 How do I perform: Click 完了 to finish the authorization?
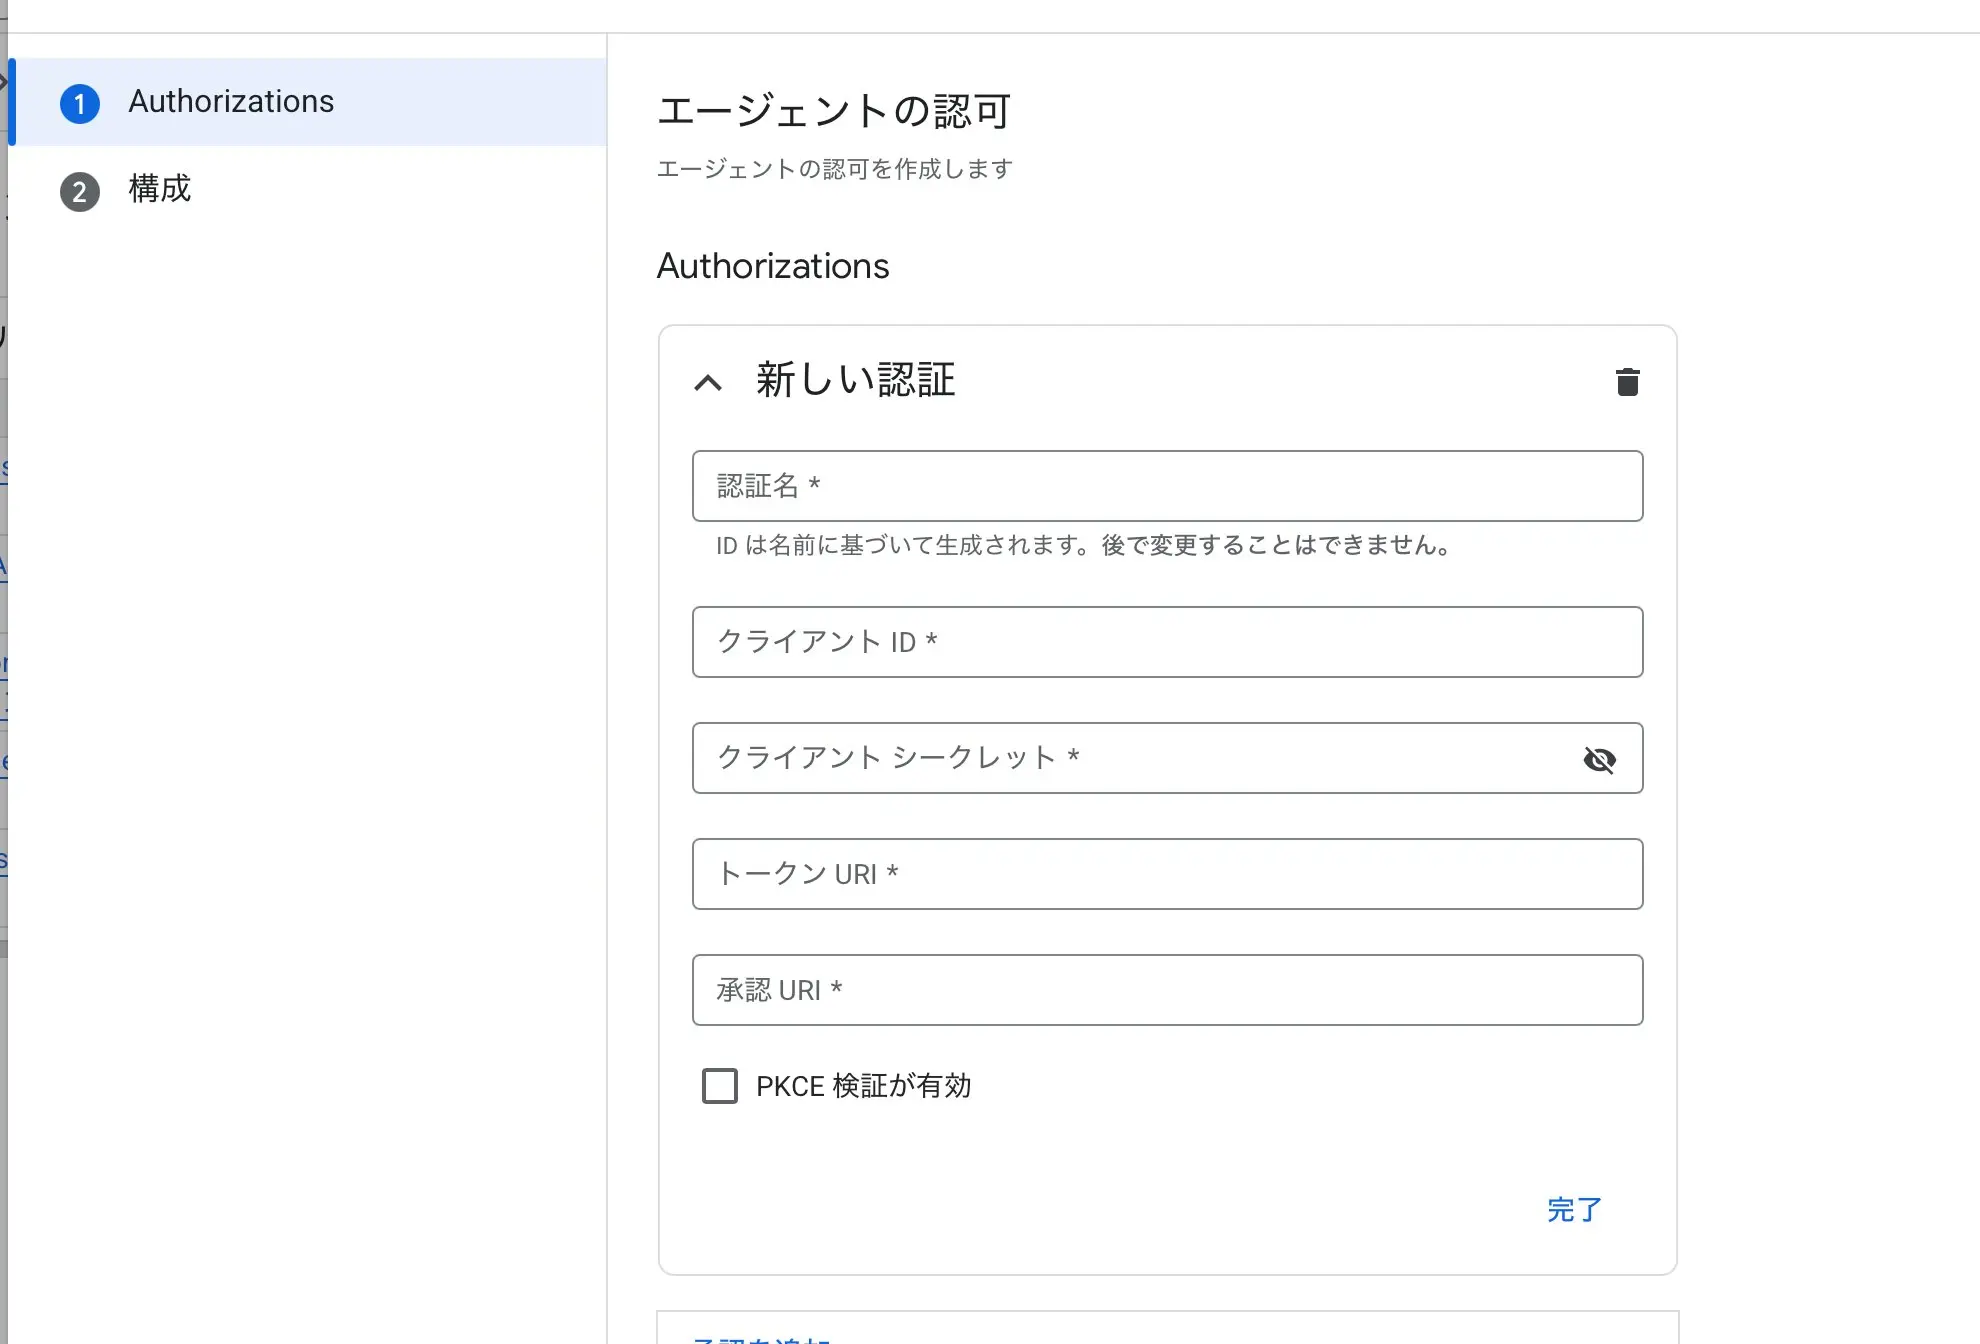[x=1573, y=1209]
